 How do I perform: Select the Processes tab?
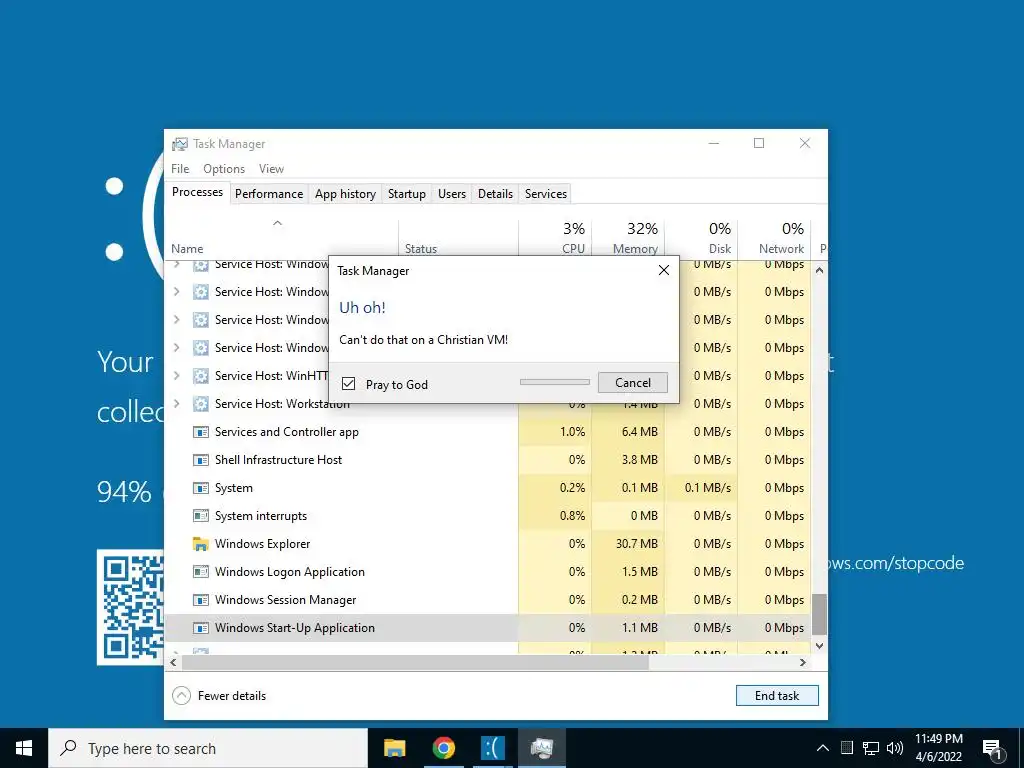coord(197,192)
